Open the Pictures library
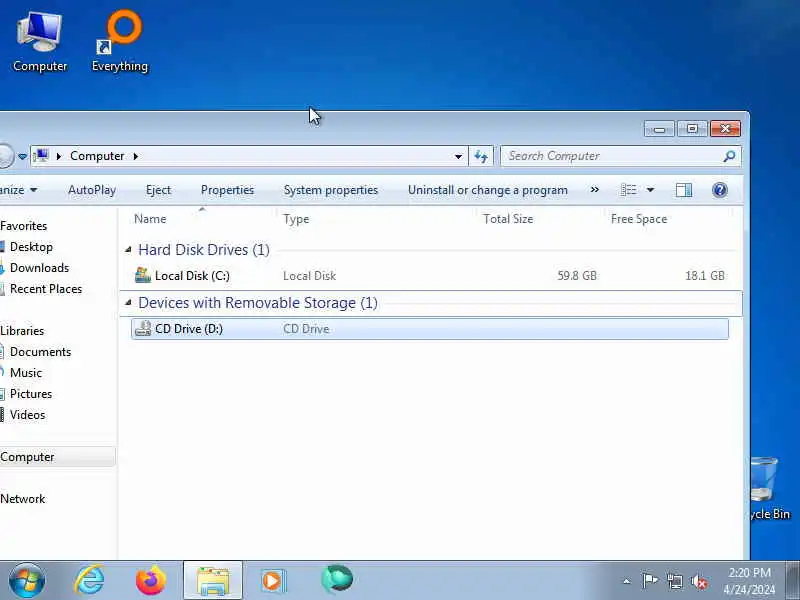Image resolution: width=800 pixels, height=600 pixels. point(31,394)
